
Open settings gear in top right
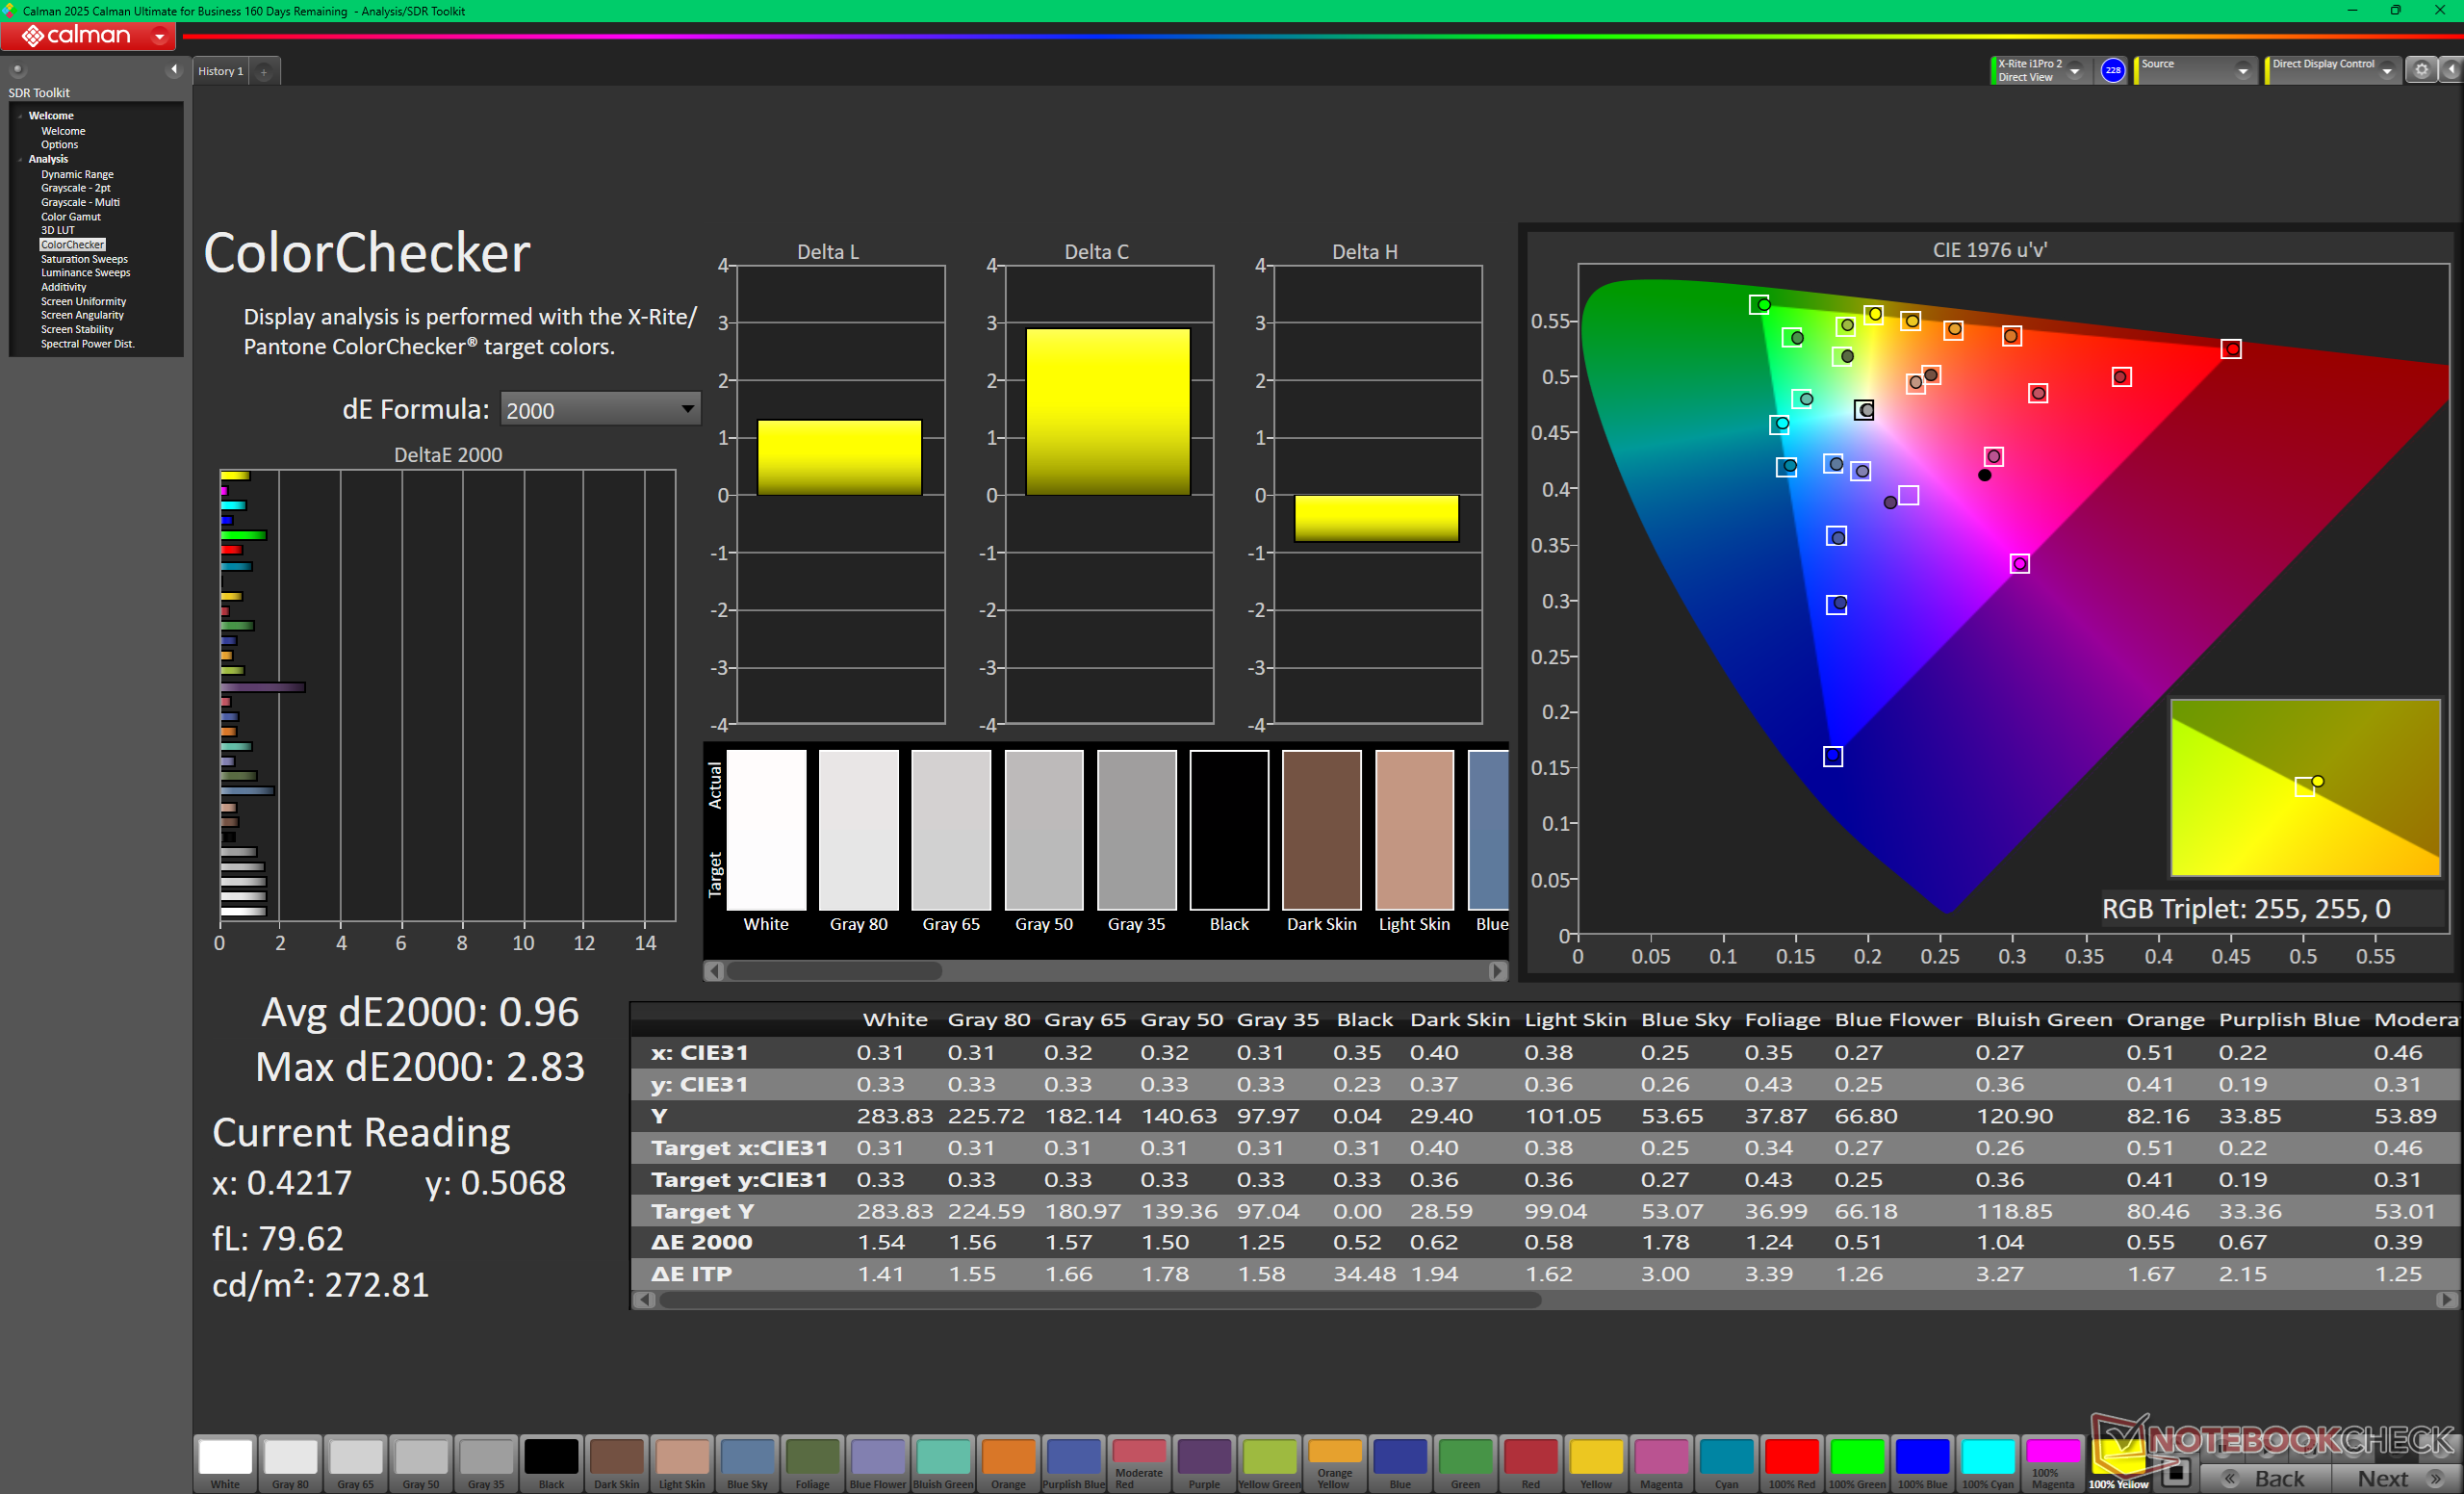click(x=2421, y=70)
